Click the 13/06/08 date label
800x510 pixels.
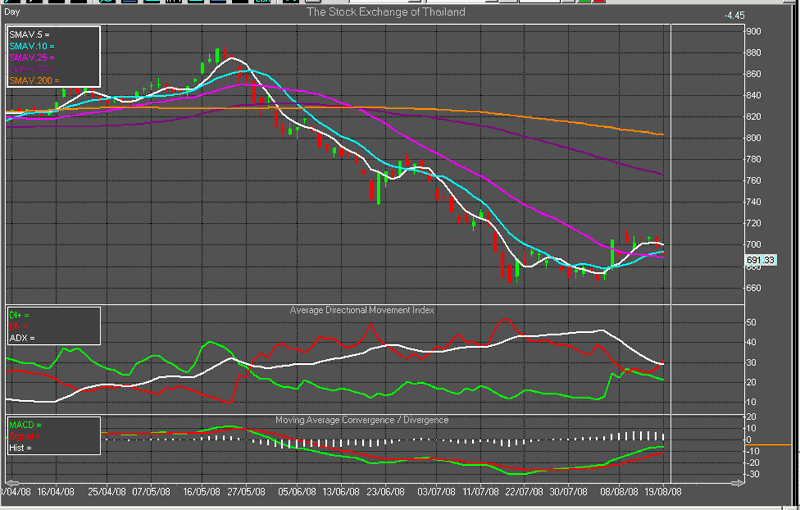(x=341, y=492)
